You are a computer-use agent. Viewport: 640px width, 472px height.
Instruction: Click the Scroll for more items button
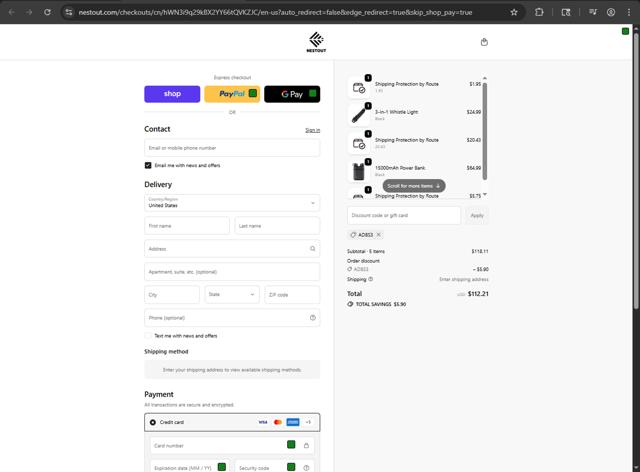click(x=414, y=186)
